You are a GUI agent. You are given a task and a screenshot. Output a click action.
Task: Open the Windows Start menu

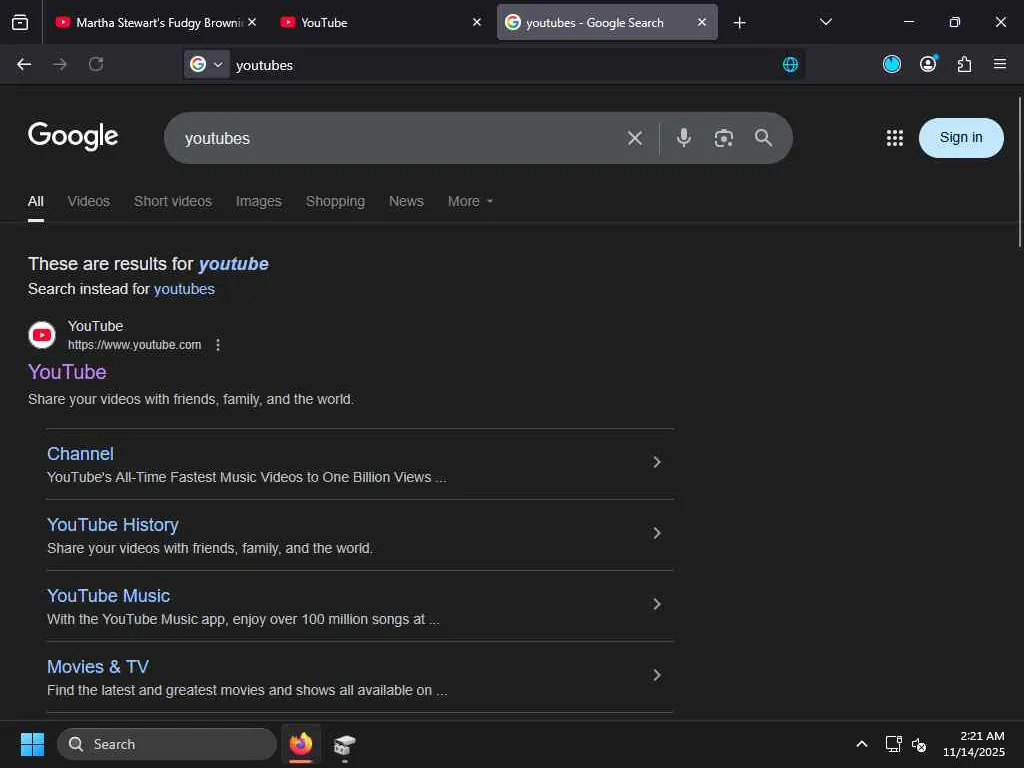(x=32, y=744)
